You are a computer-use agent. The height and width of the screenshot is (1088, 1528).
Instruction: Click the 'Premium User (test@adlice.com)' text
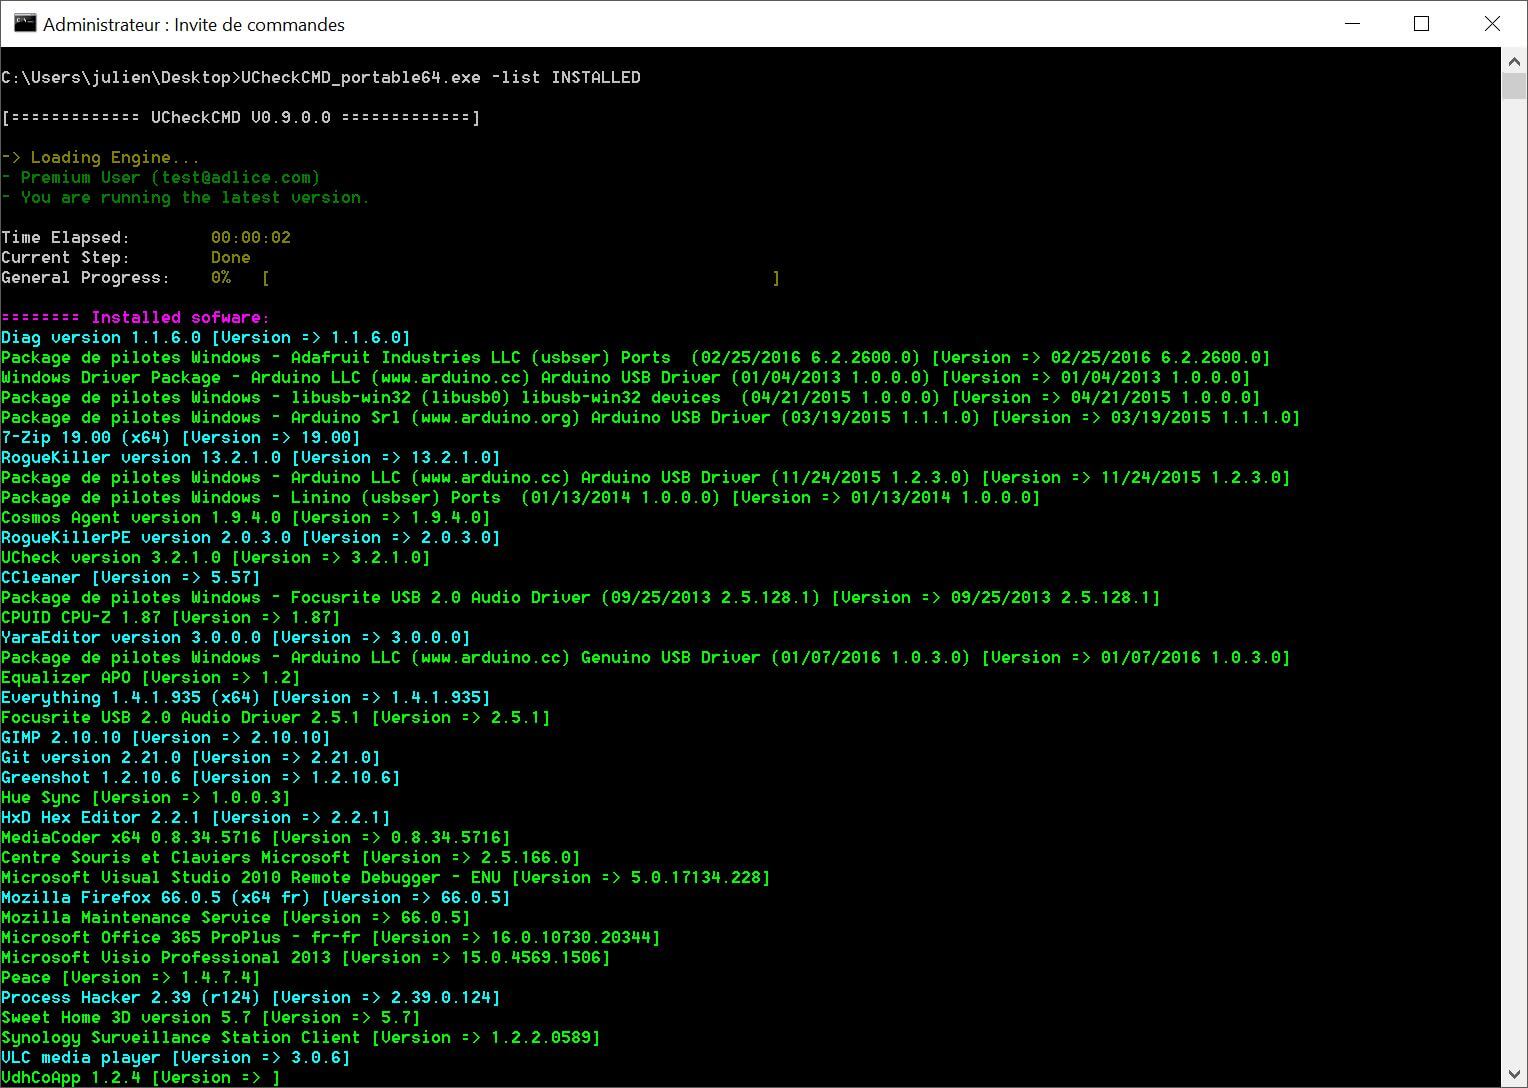(x=170, y=178)
